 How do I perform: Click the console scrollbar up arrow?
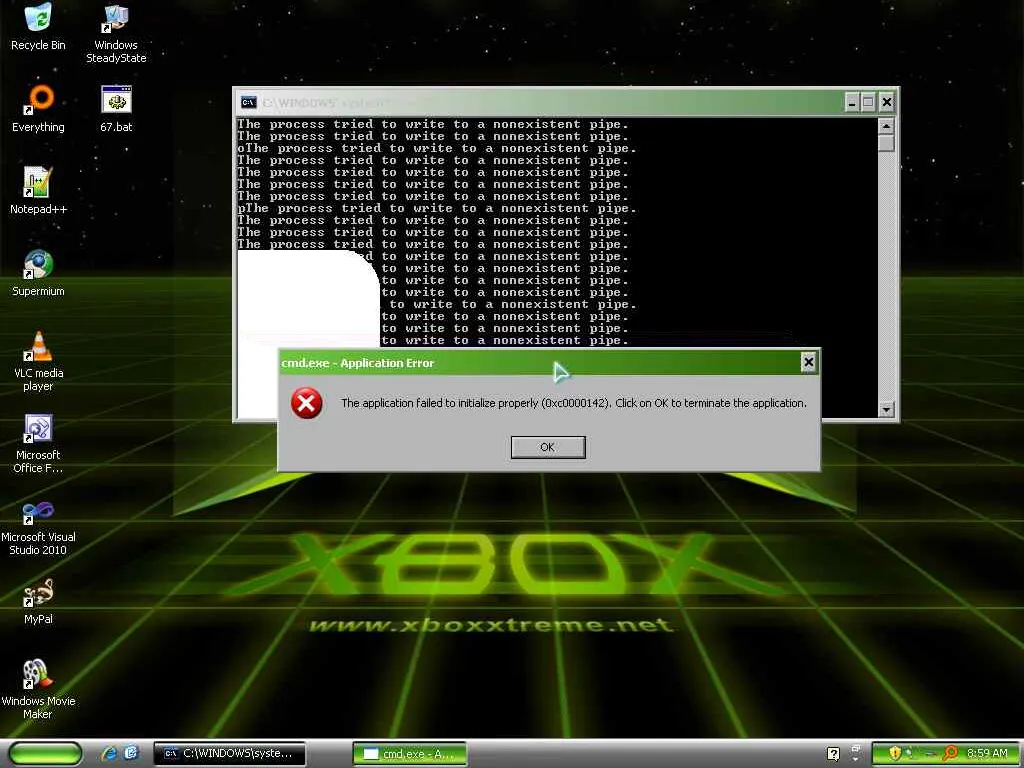click(x=886, y=126)
